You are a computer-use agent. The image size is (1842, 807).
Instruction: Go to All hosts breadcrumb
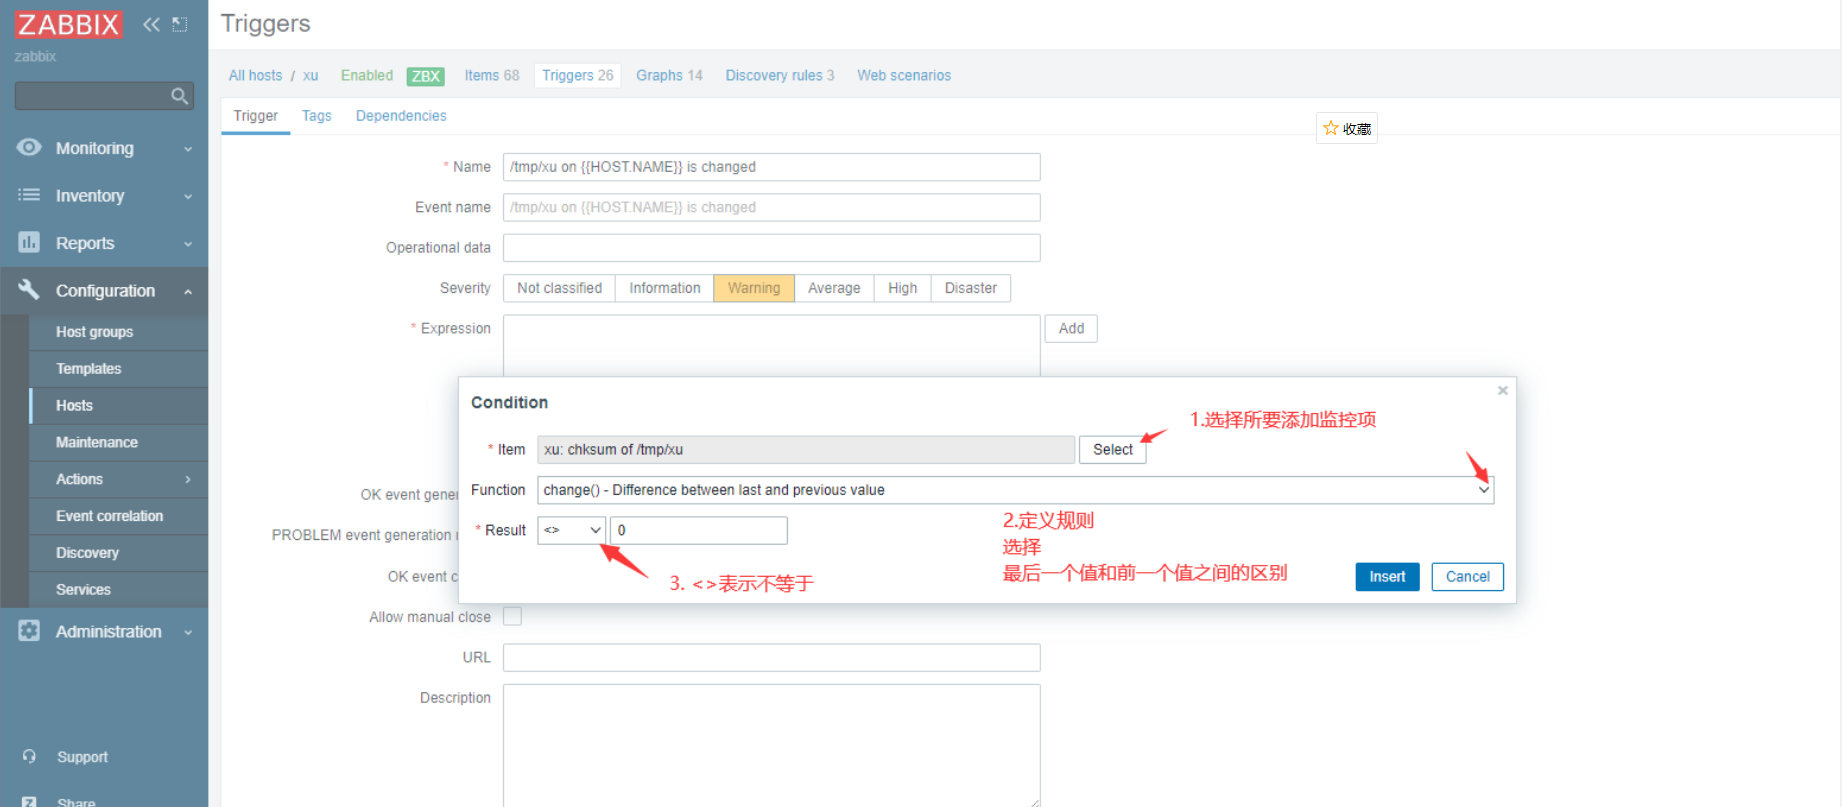255,75
